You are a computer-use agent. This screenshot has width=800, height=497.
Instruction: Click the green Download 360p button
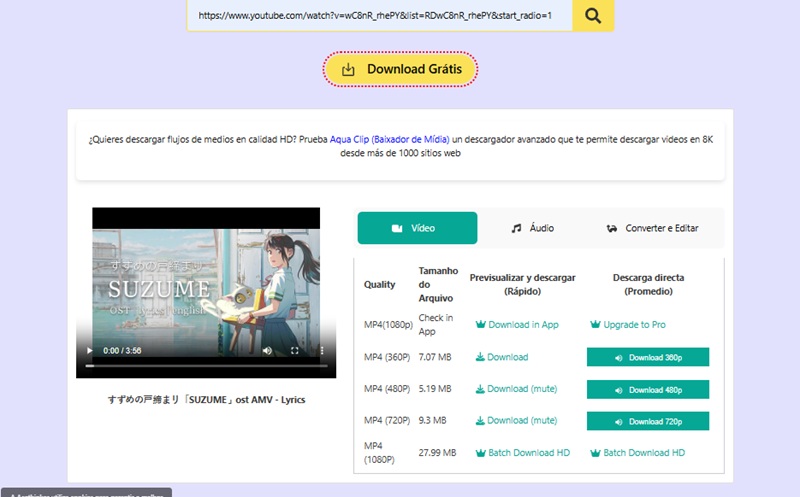click(648, 357)
